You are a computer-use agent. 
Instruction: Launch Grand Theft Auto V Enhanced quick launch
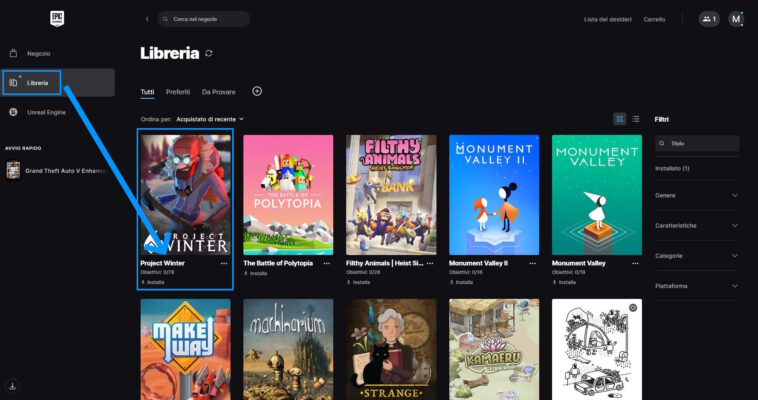[56, 171]
